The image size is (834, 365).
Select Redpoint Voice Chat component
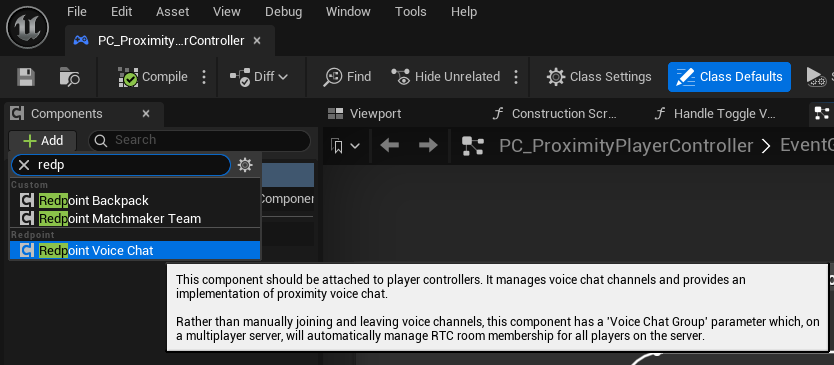pyautogui.click(x=135, y=250)
